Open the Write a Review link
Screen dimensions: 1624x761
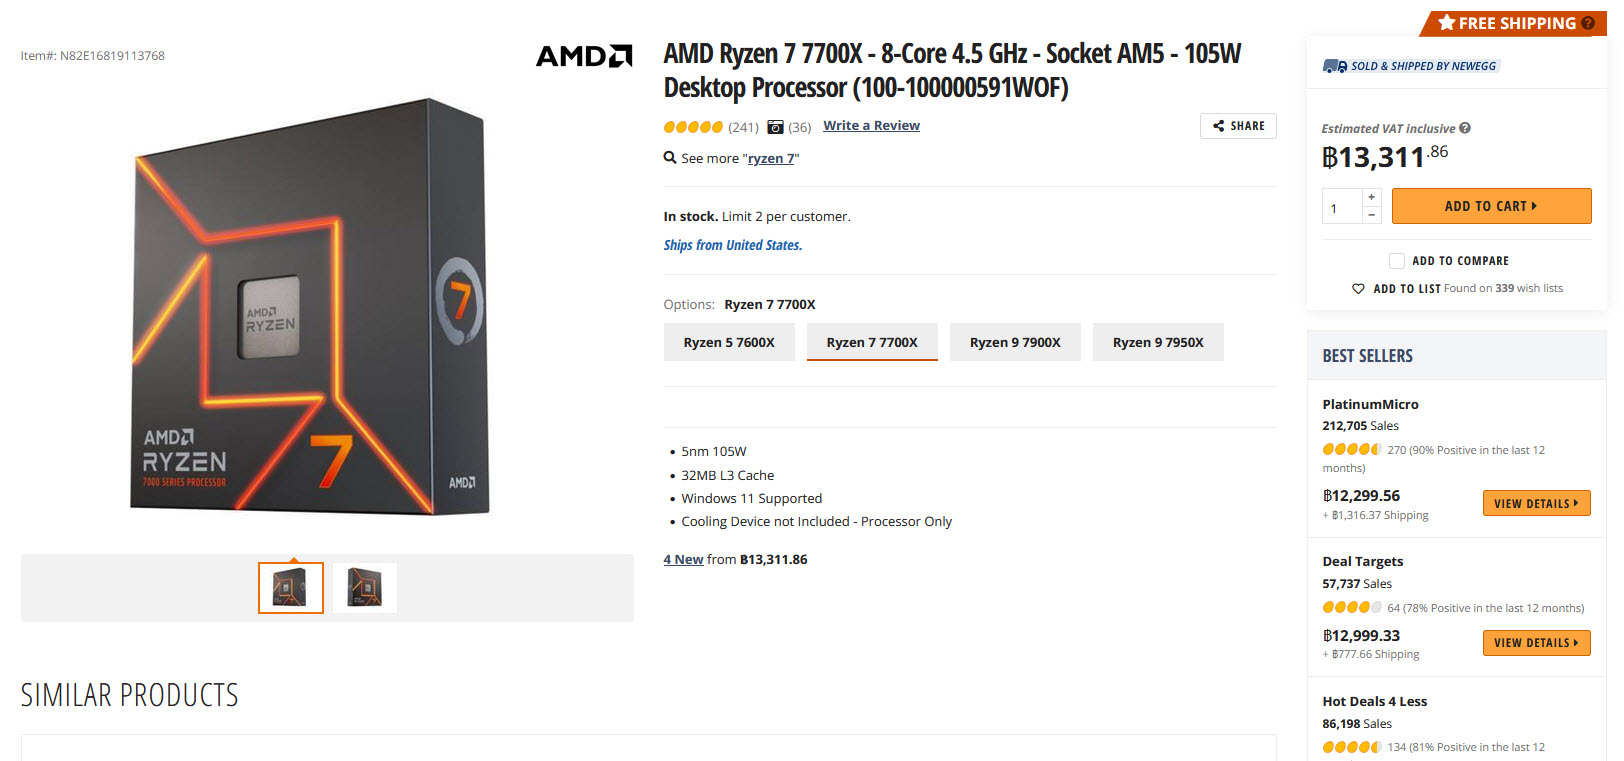[x=871, y=125]
